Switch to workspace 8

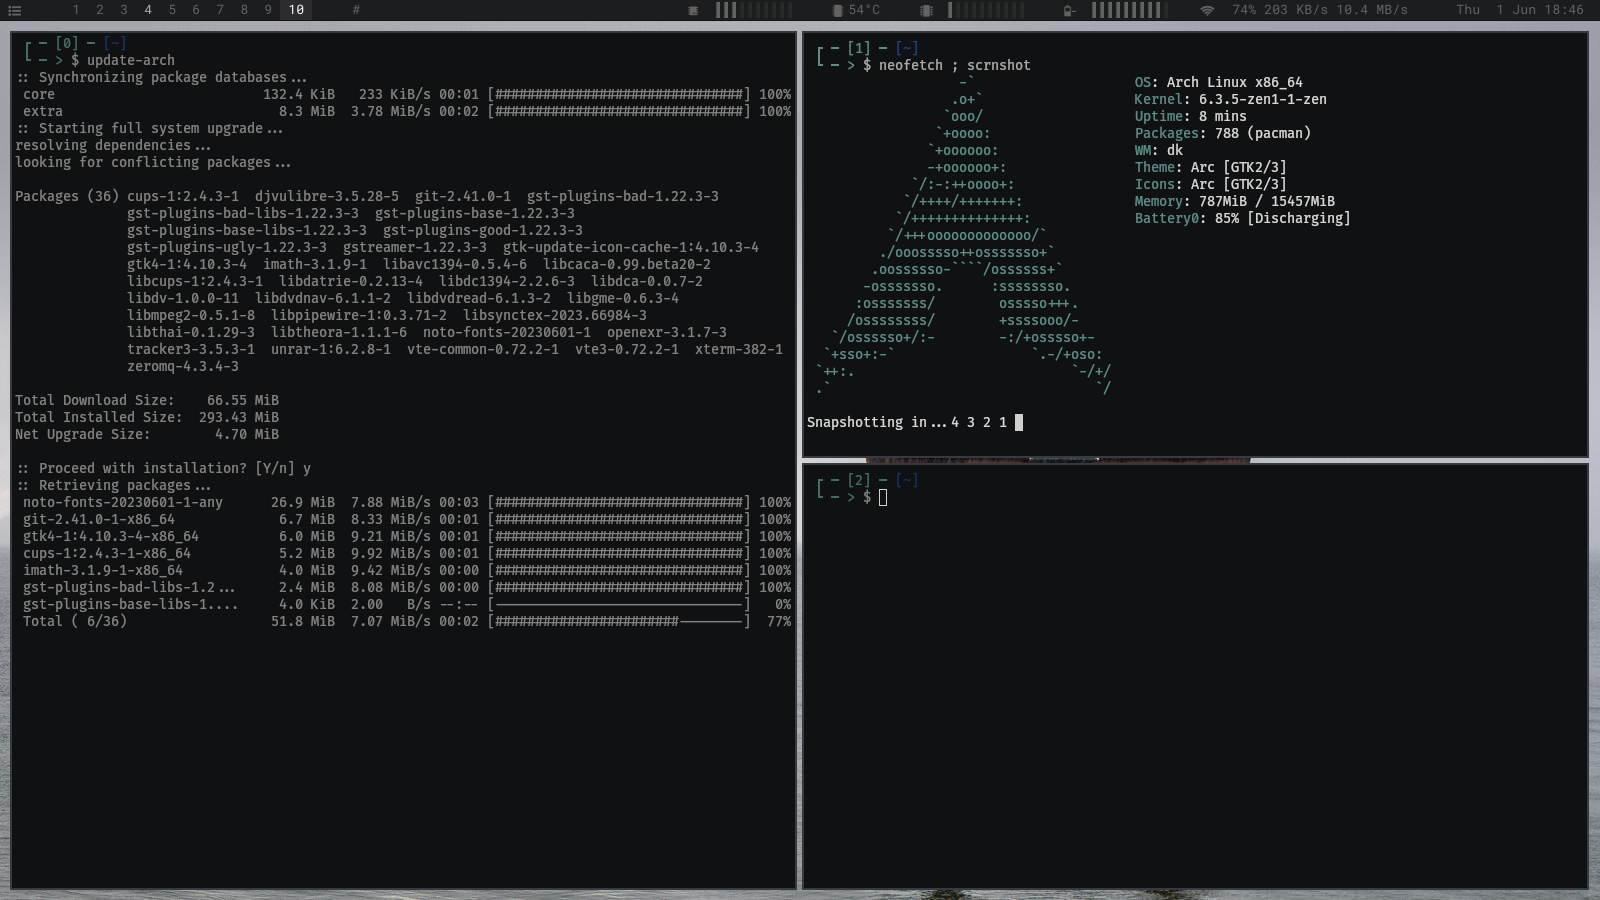[244, 10]
